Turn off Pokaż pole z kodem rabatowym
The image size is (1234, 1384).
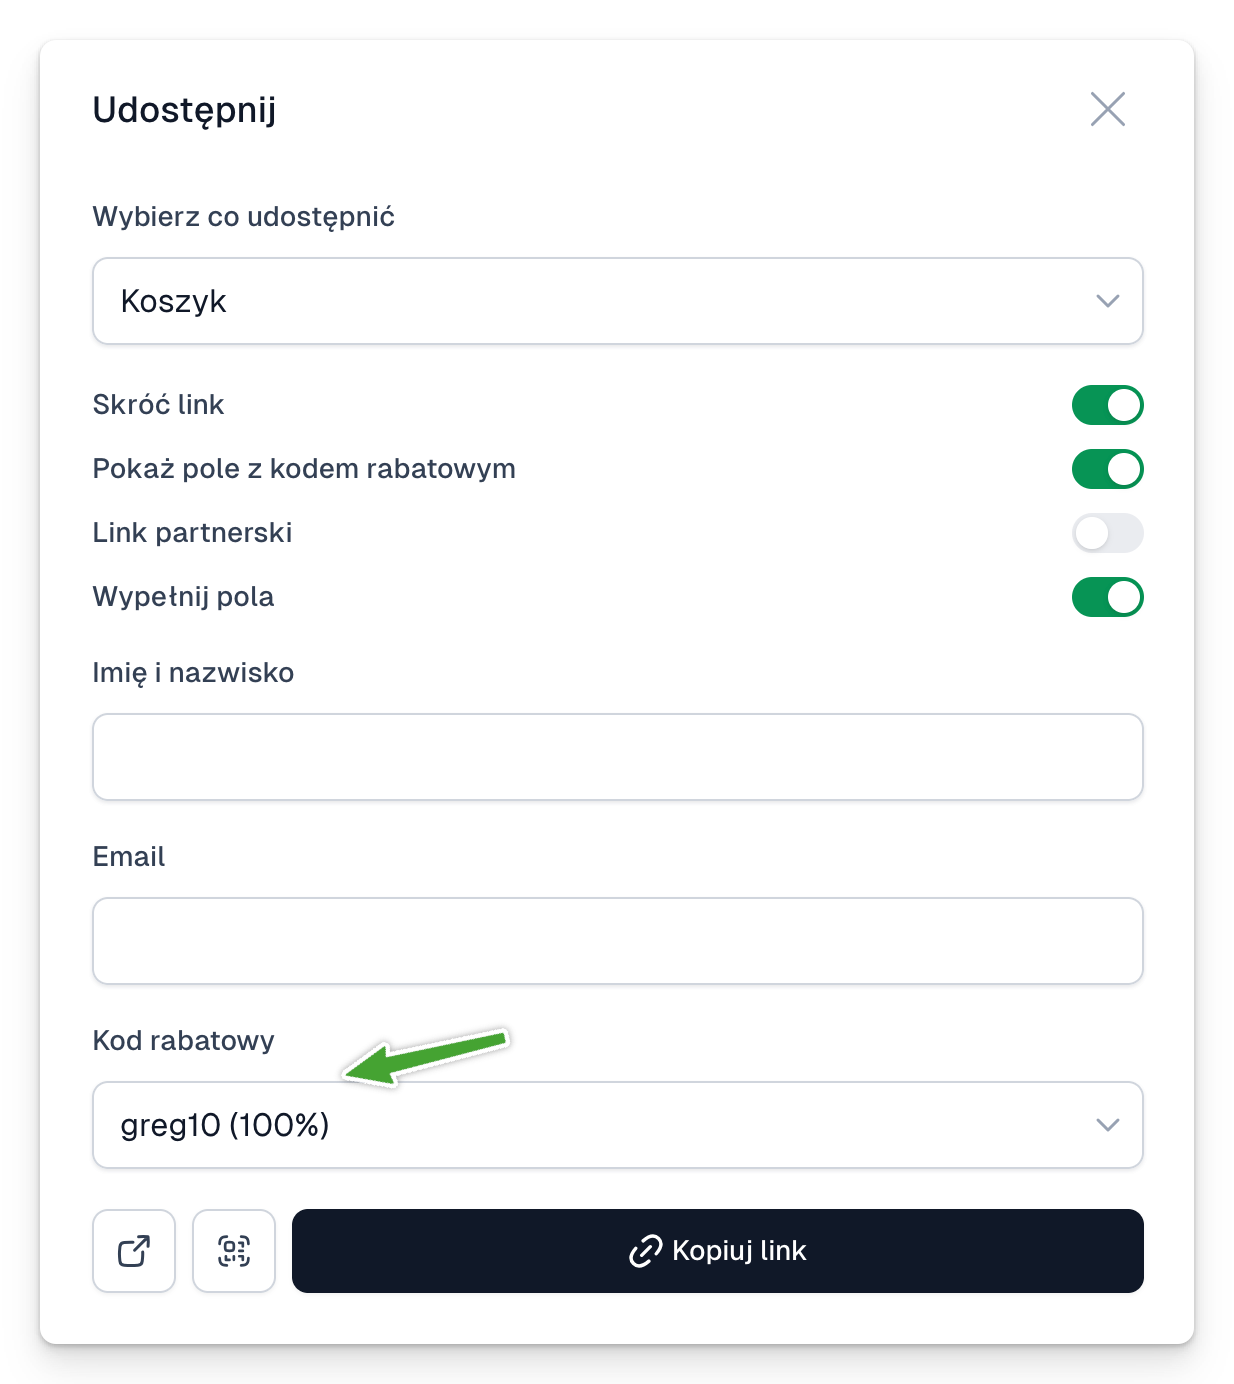(1107, 469)
